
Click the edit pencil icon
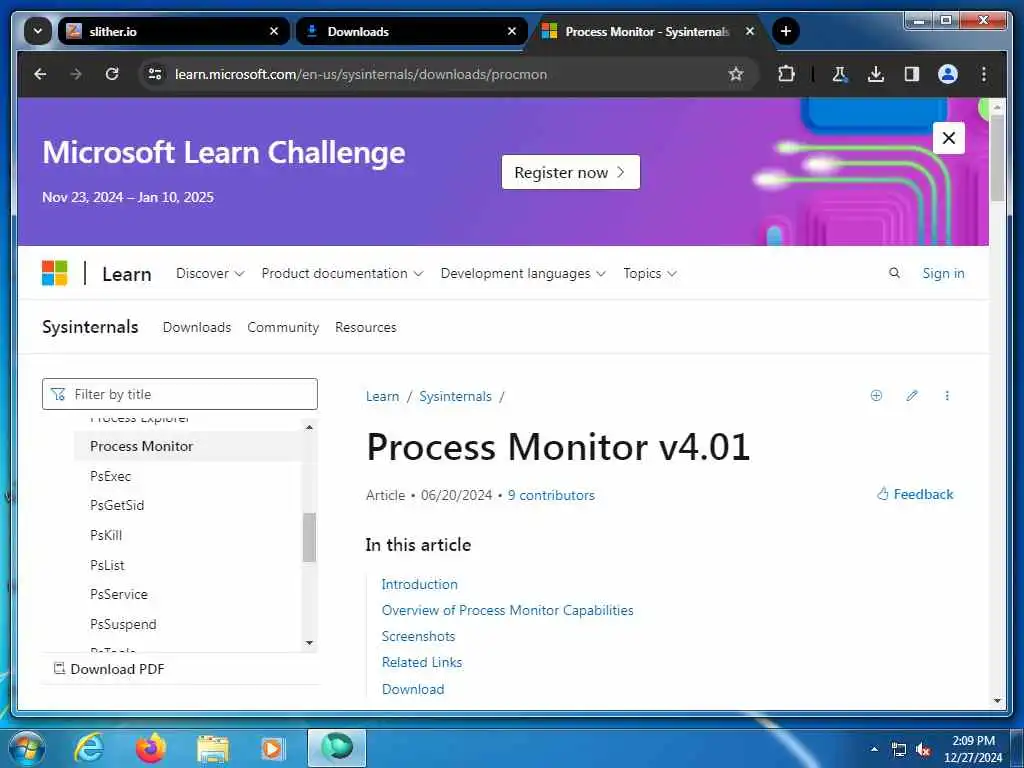912,395
